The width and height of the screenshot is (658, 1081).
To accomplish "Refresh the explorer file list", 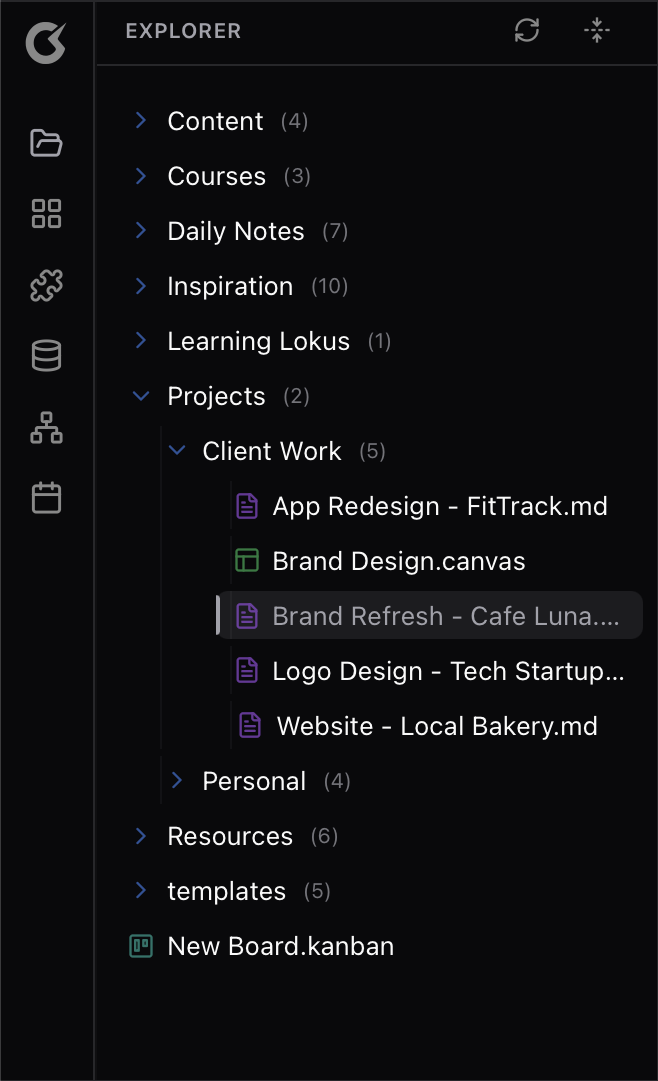I will click(527, 31).
